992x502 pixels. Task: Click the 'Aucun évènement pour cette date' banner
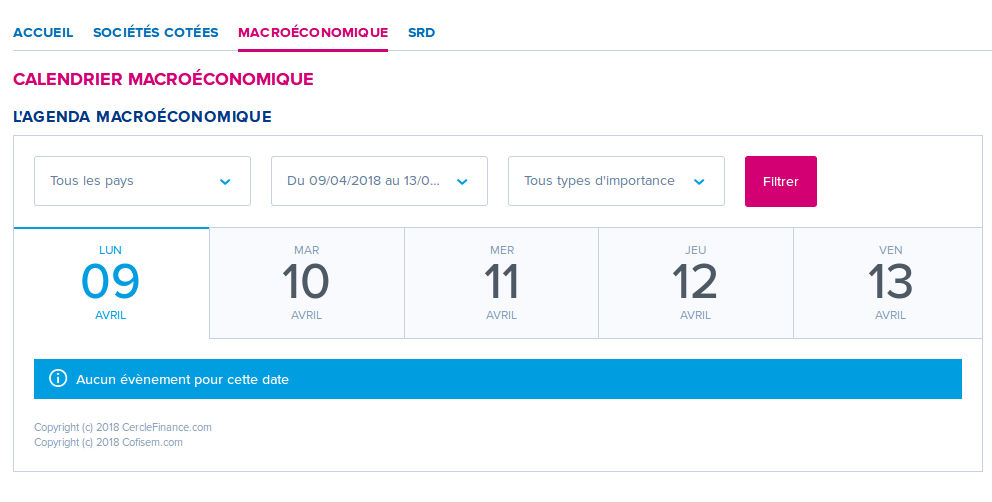point(498,380)
